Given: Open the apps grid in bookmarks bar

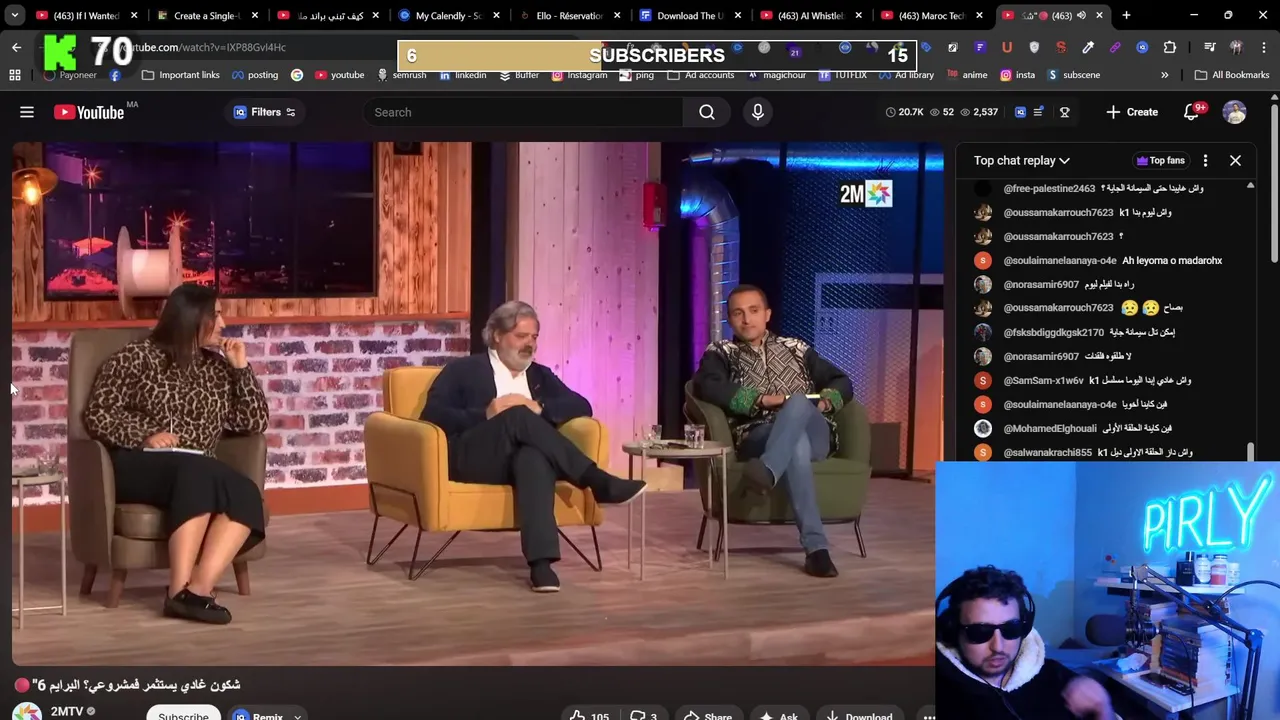Looking at the screenshot, I should [x=15, y=75].
